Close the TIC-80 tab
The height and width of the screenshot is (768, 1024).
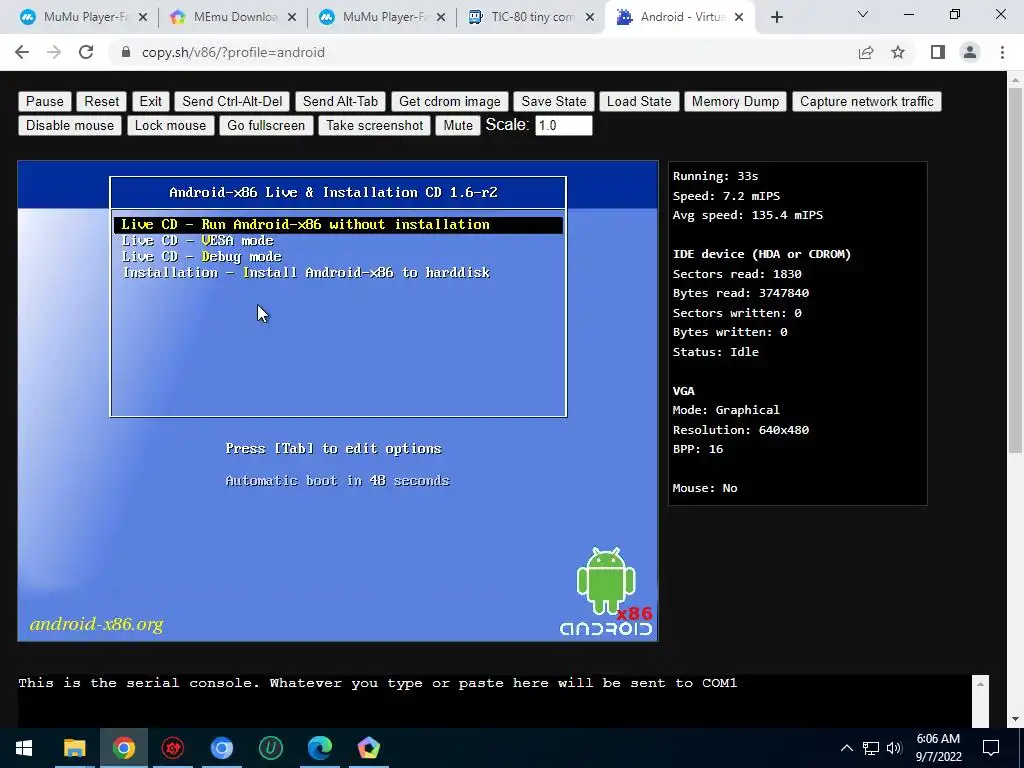click(x=590, y=17)
